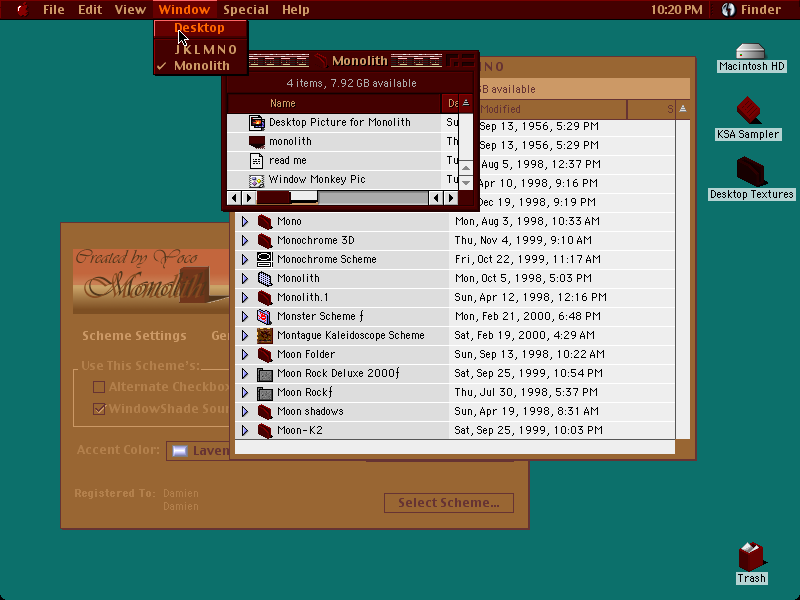Choose Monolith in the Window menu

coord(201,66)
